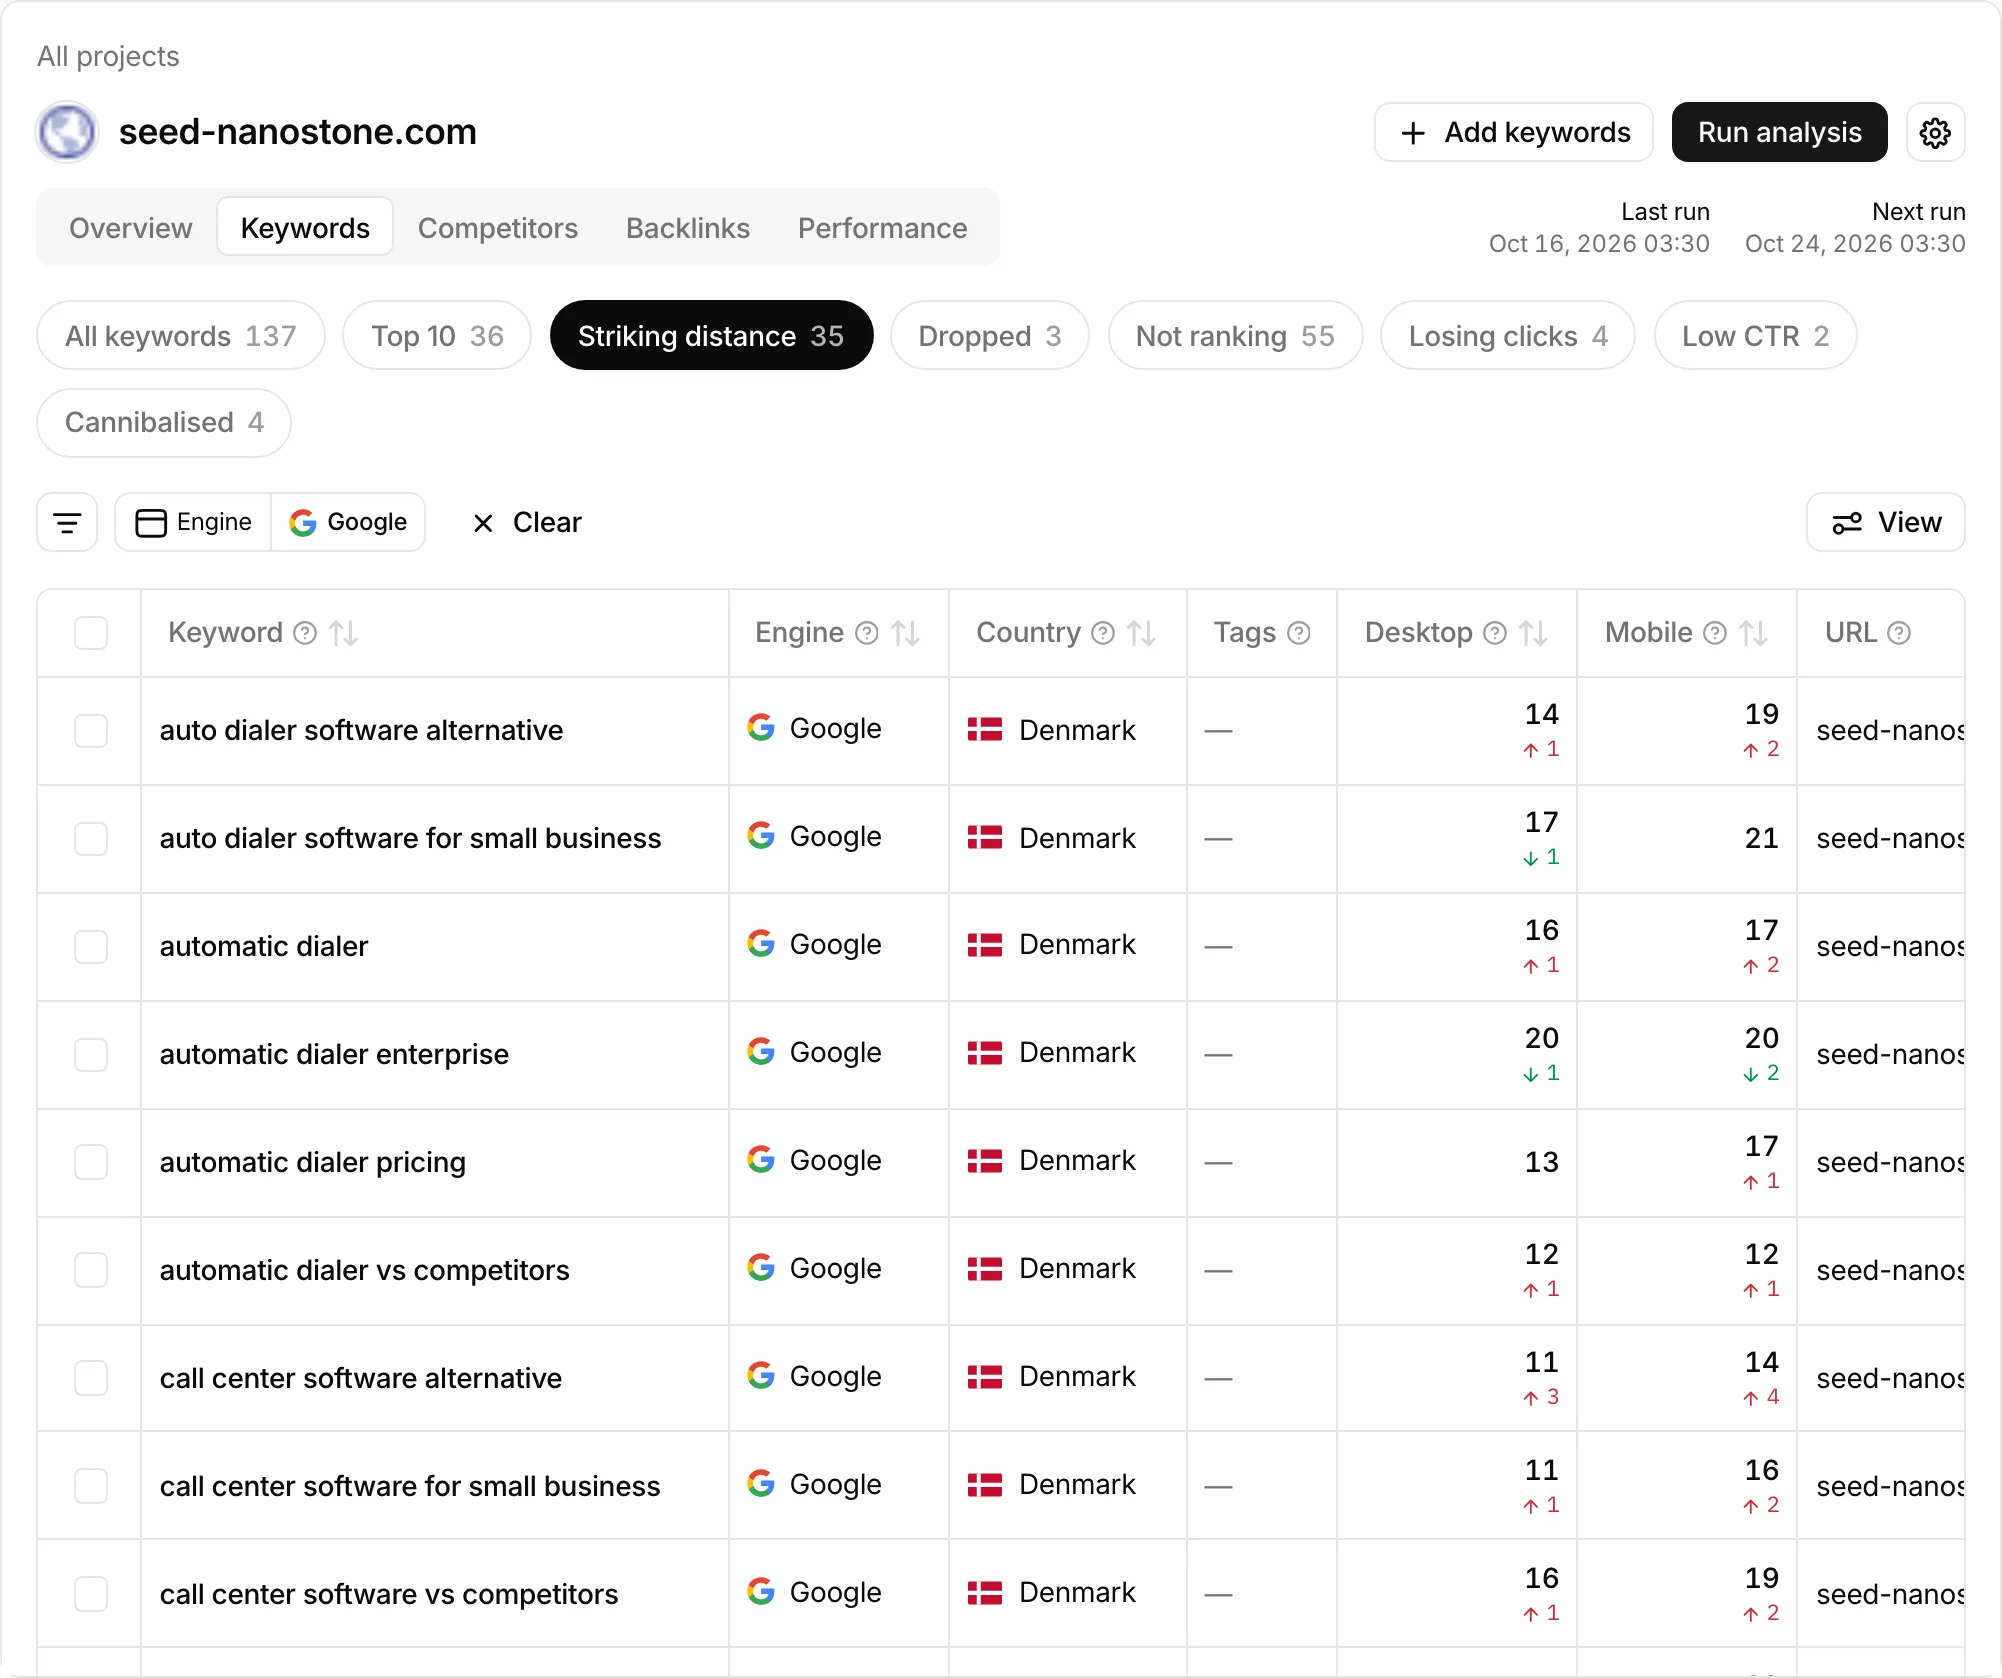The image size is (2002, 1678).
Task: Select the All keywords filter chip
Action: point(181,336)
